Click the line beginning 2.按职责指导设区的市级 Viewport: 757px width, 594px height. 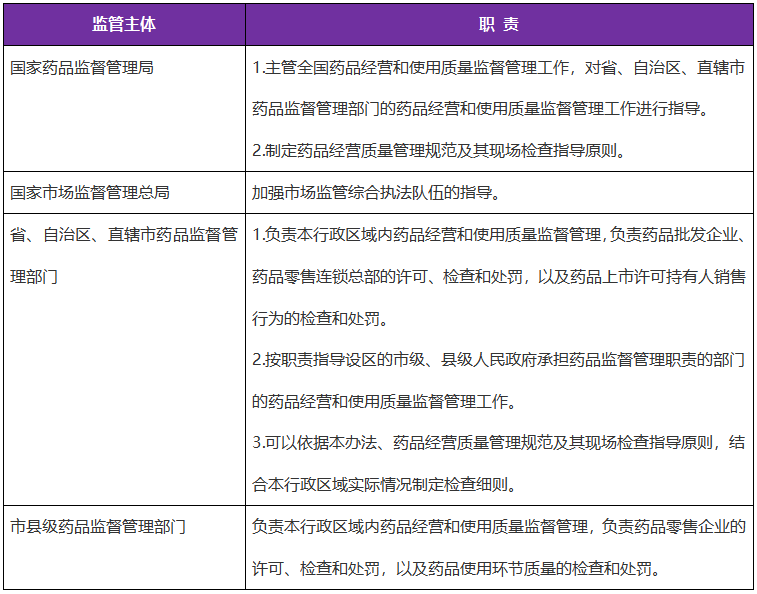[x=498, y=360]
